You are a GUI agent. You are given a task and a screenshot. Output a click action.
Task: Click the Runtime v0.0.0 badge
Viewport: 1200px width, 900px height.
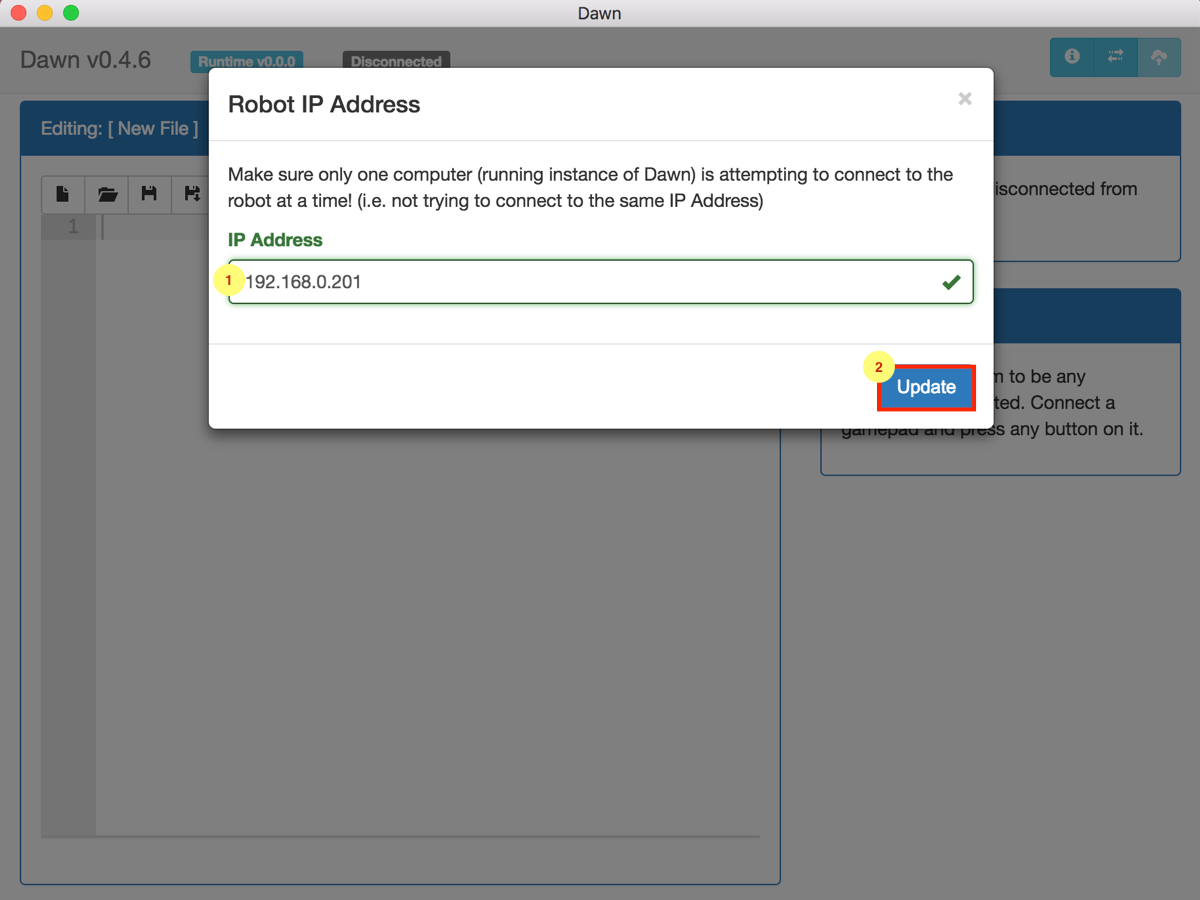[246, 61]
